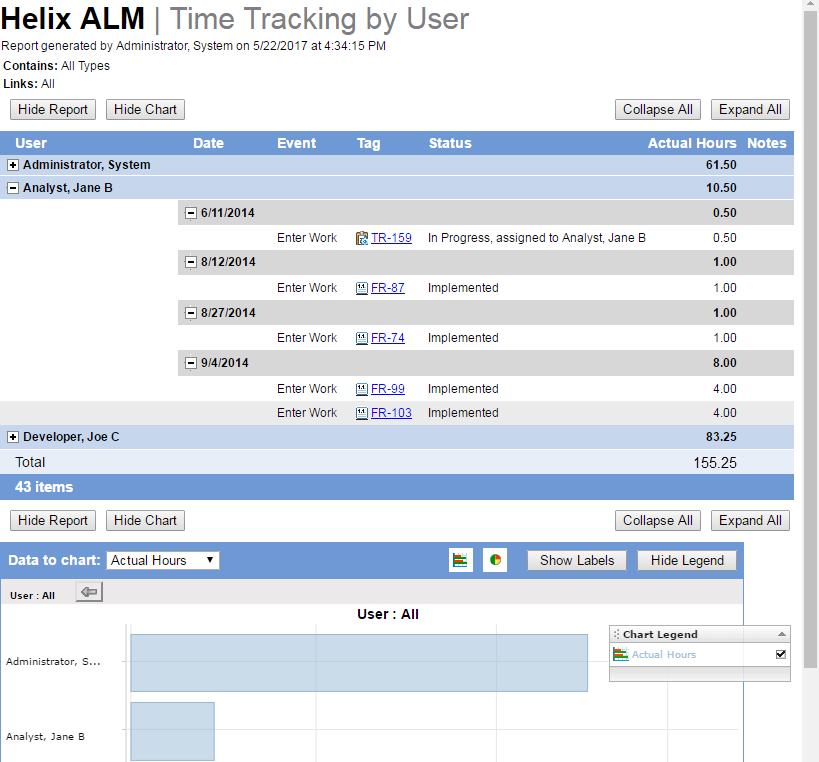
Task: Click the FR-103 item type icon
Action: point(362,413)
